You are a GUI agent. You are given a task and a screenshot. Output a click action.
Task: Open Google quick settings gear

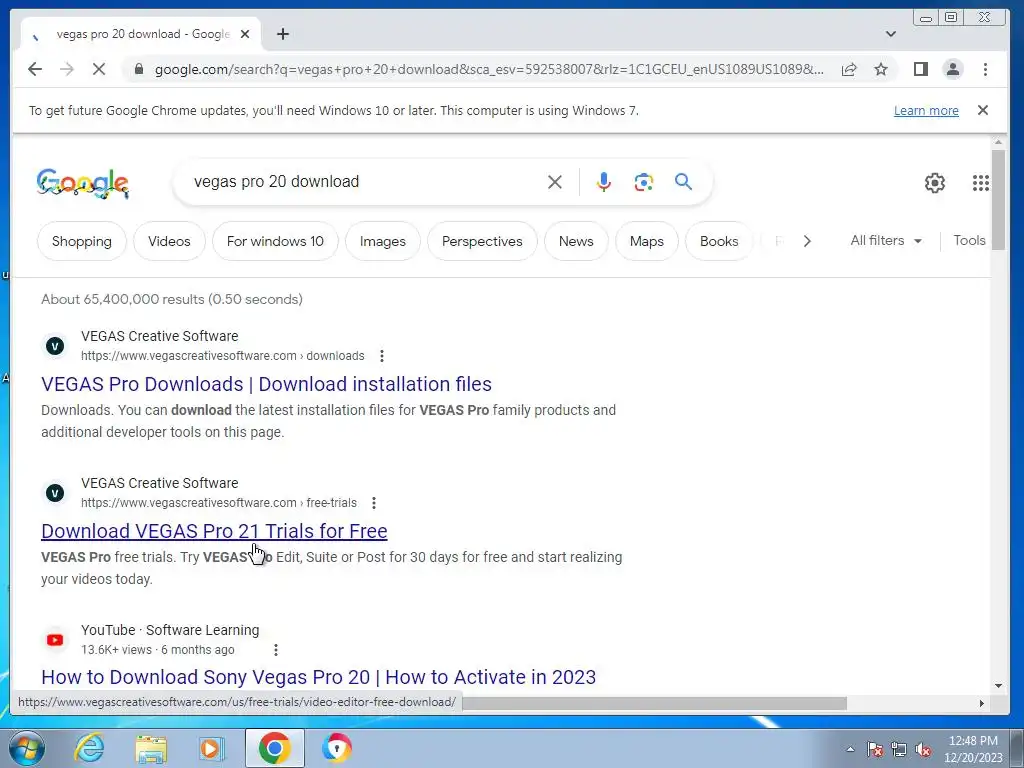click(935, 183)
